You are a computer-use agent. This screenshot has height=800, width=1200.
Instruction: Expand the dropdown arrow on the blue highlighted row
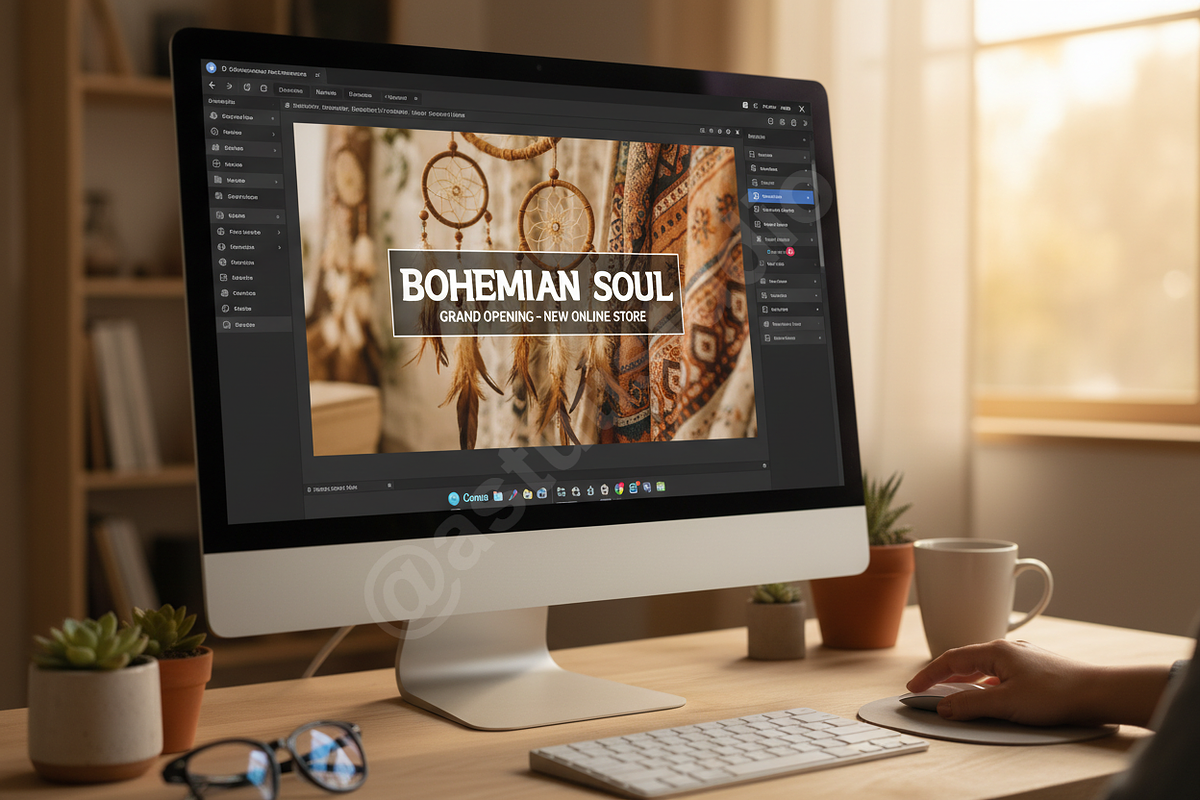click(808, 198)
